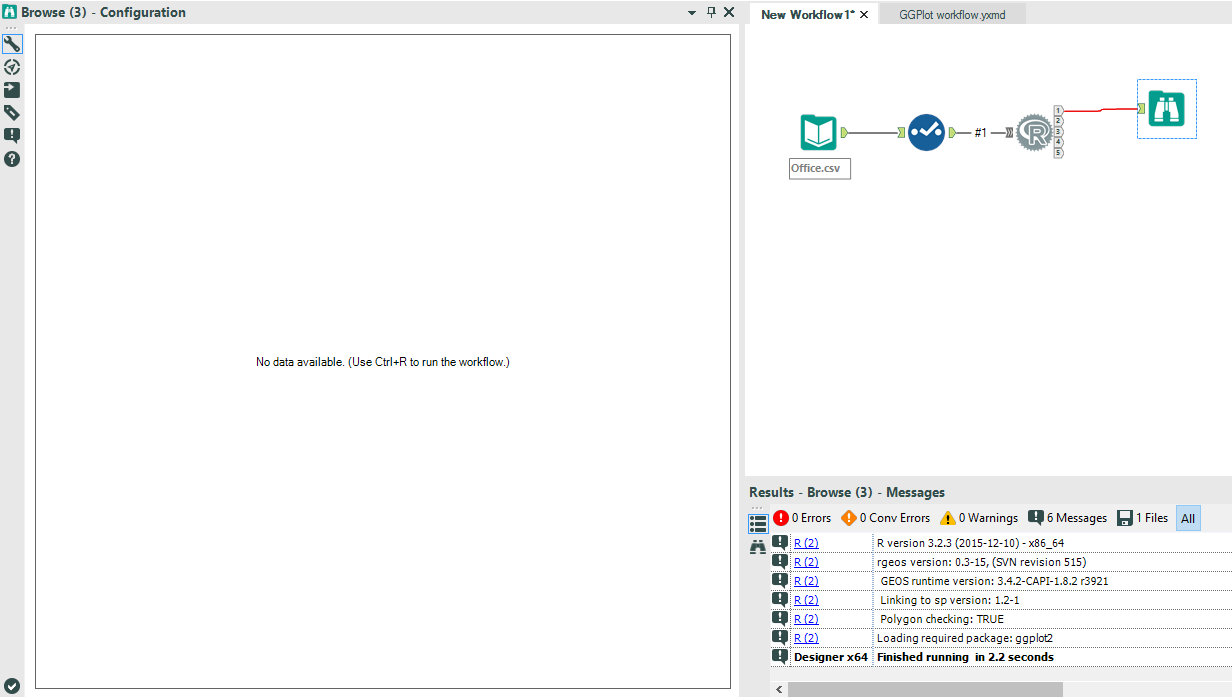Open R (2) link on 'Linking to sp' row
This screenshot has height=697, width=1232.
pyautogui.click(x=806, y=600)
